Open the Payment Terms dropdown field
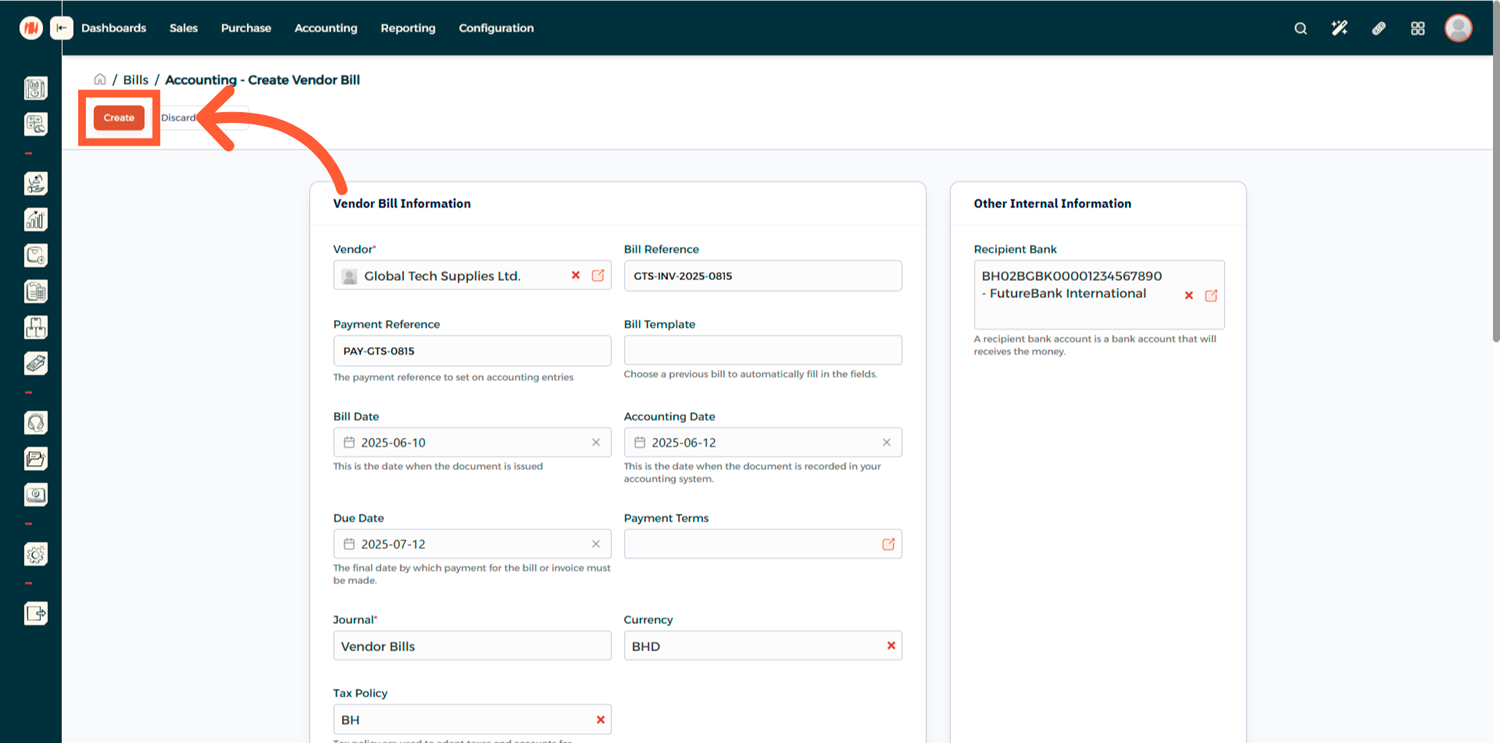1500x743 pixels. click(x=750, y=544)
